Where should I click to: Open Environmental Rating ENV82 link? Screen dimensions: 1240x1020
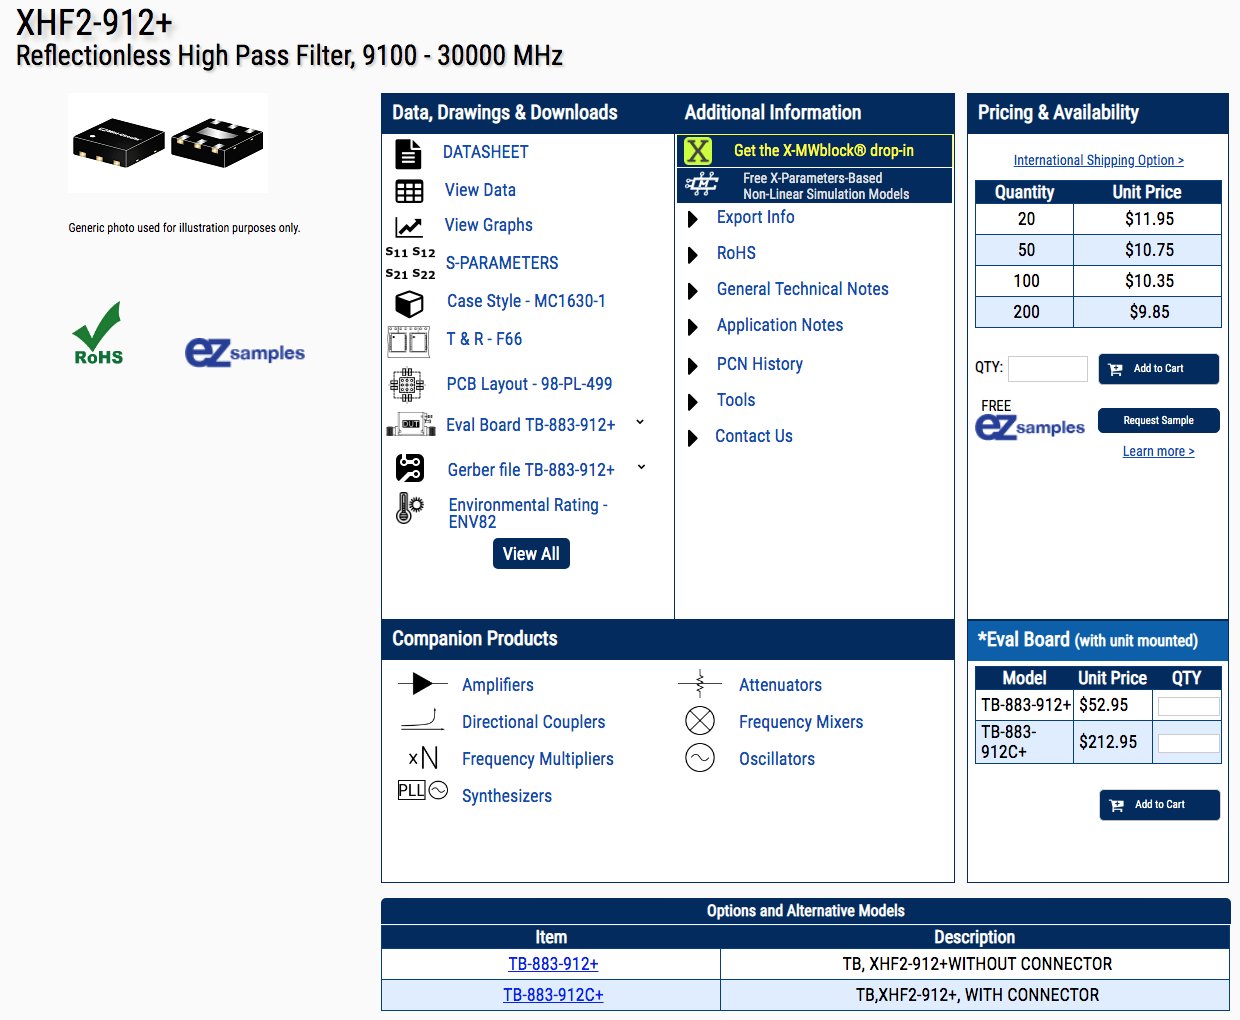click(x=528, y=513)
